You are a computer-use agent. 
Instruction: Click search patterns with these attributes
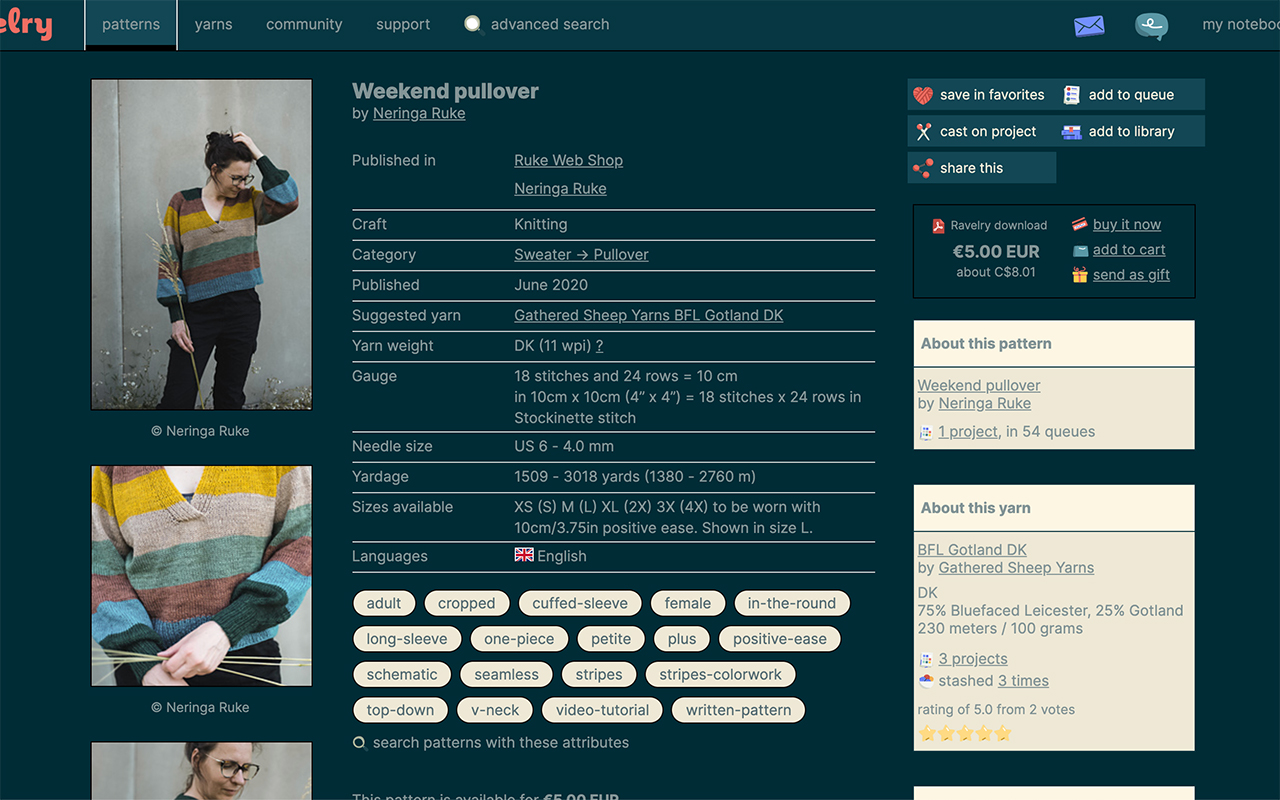[x=501, y=742]
